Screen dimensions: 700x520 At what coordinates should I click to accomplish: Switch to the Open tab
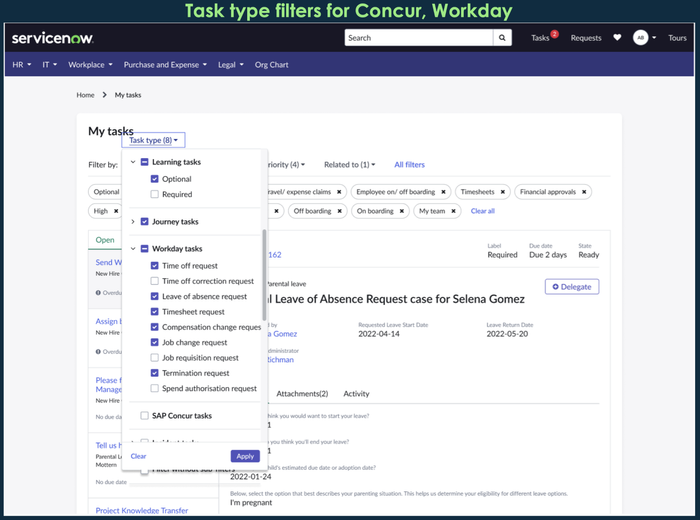[105, 240]
